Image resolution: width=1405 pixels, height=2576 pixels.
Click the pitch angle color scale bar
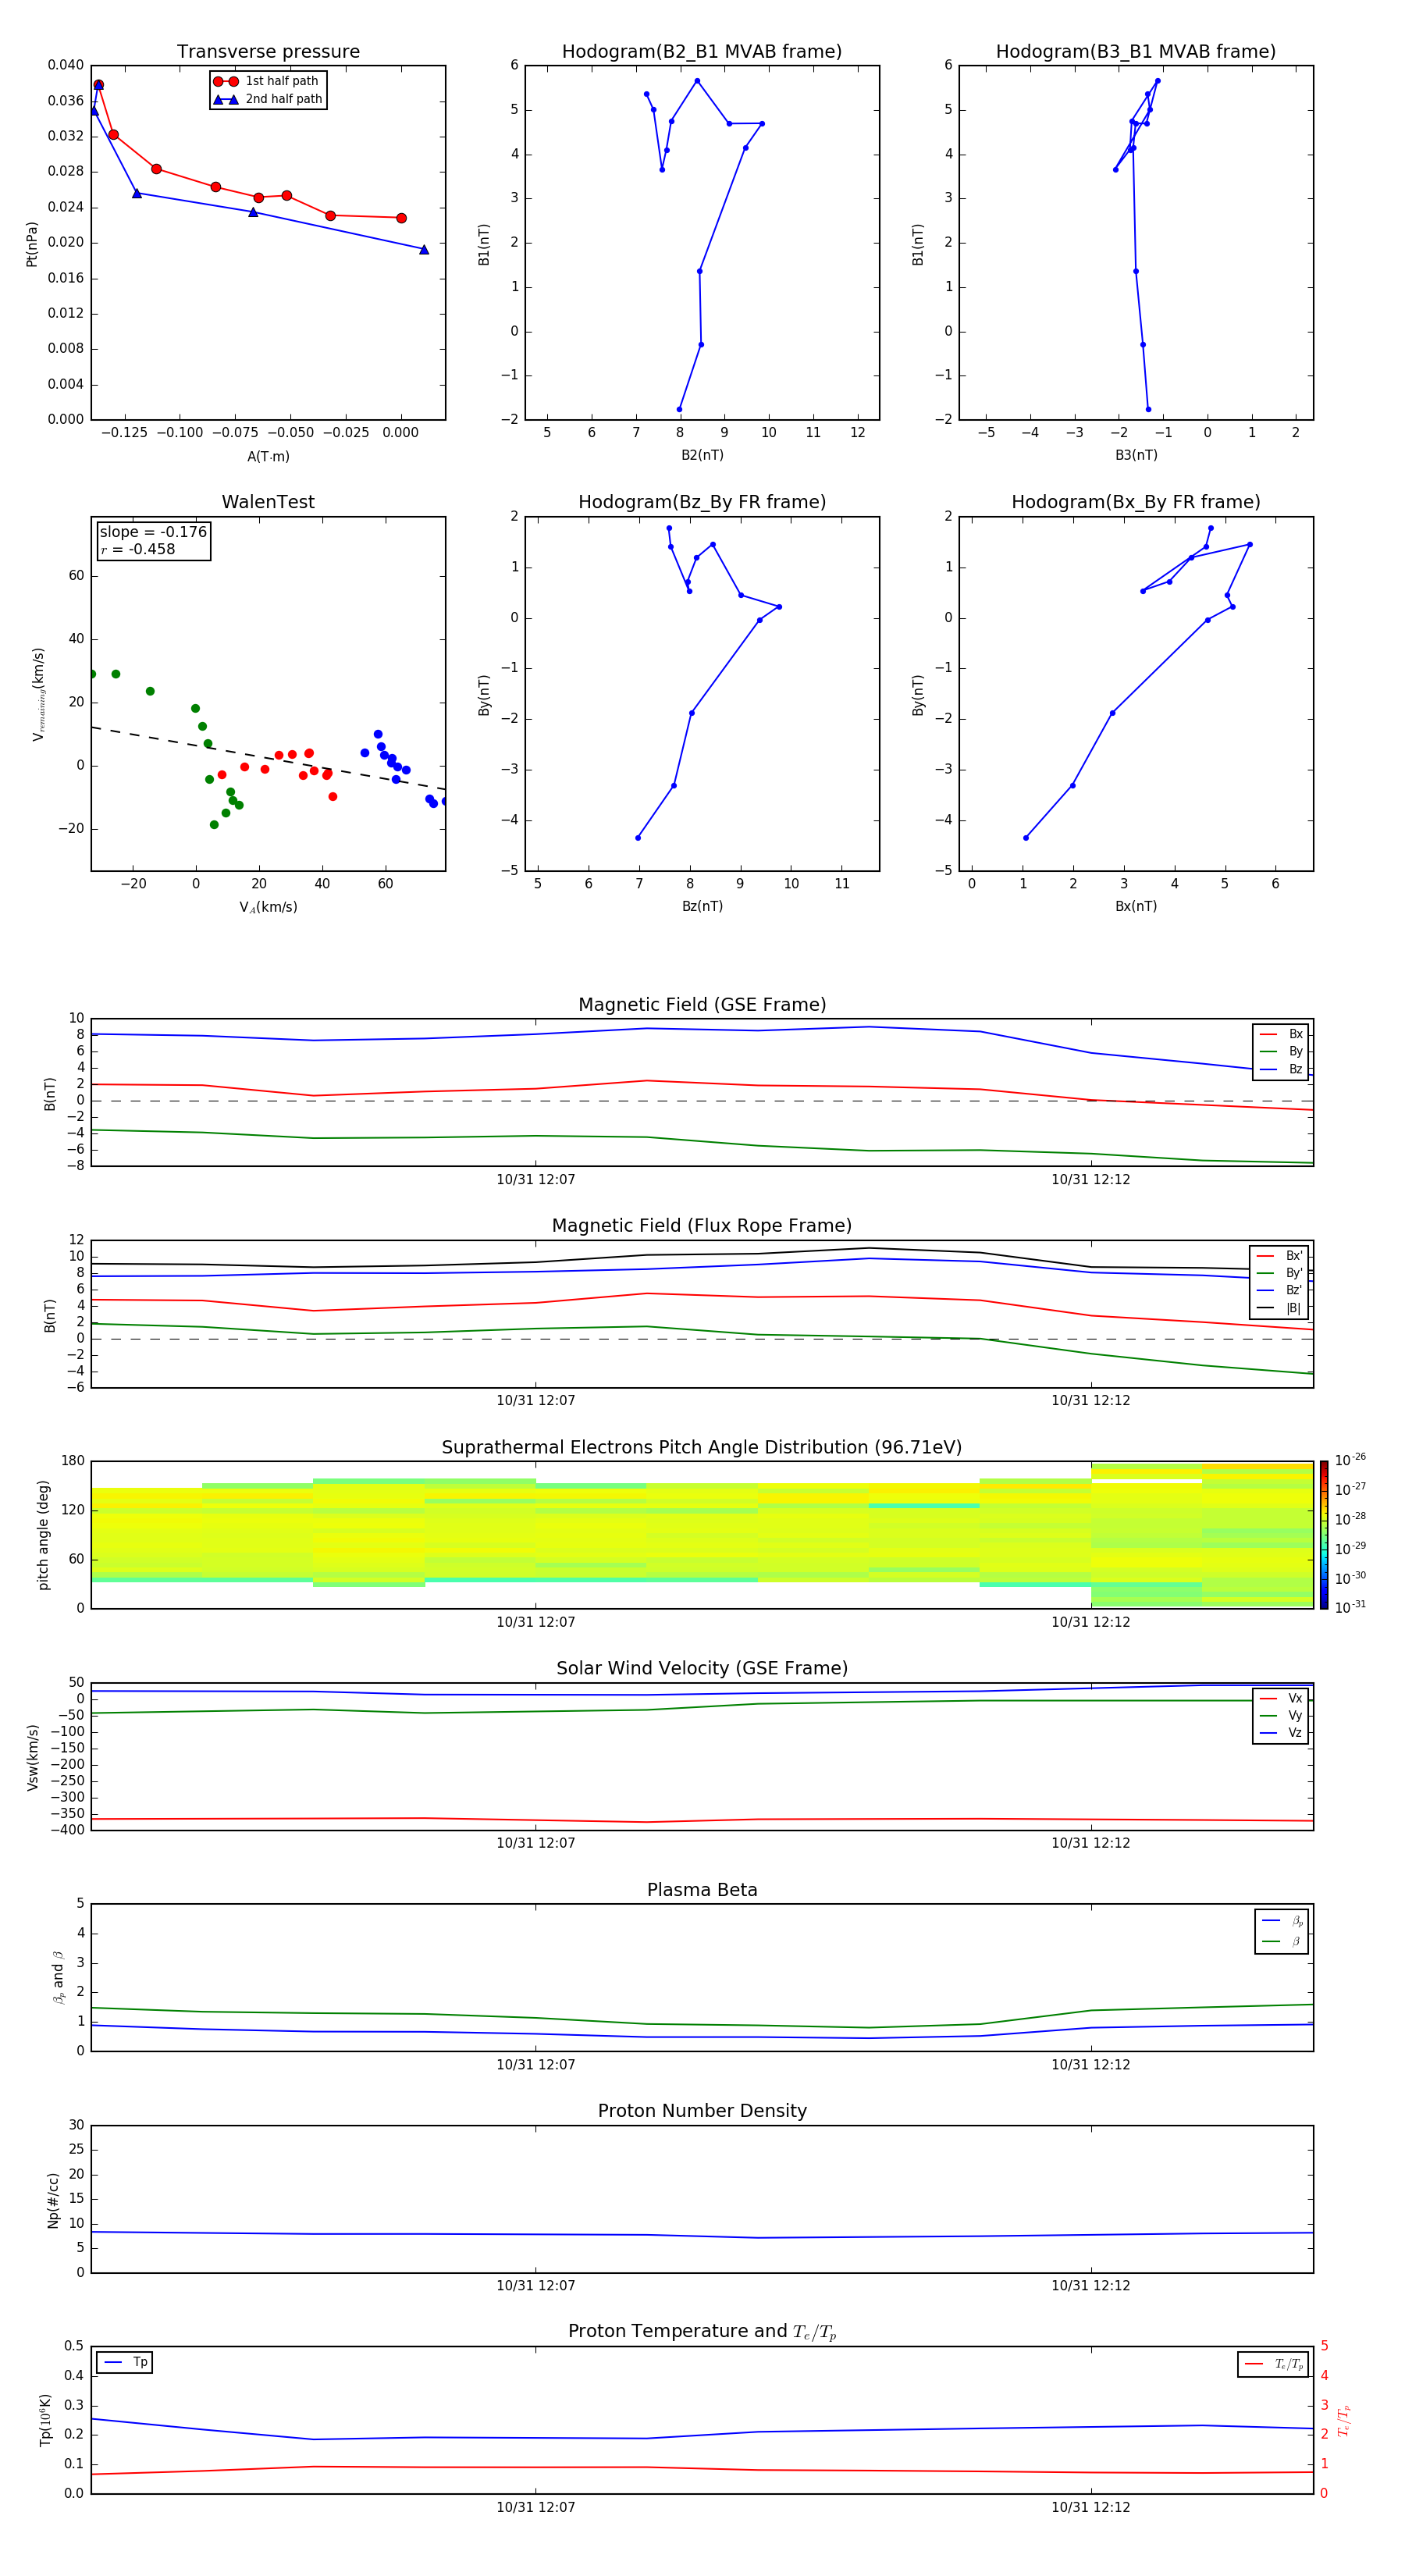[1324, 1535]
